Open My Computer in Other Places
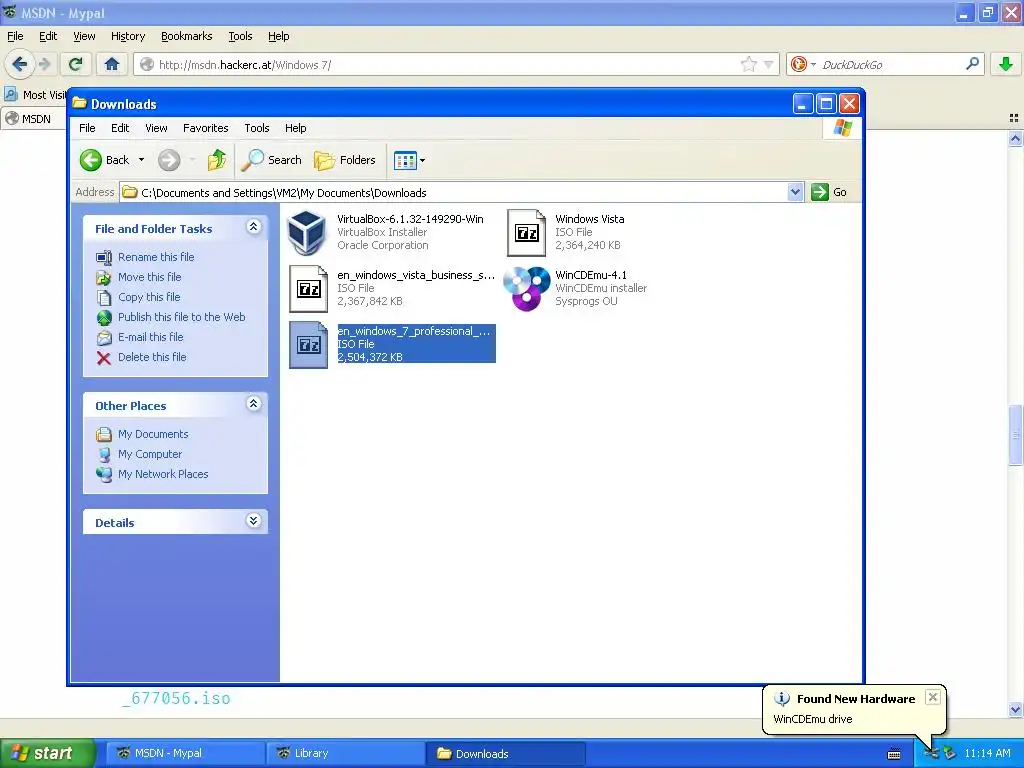 click(150, 454)
